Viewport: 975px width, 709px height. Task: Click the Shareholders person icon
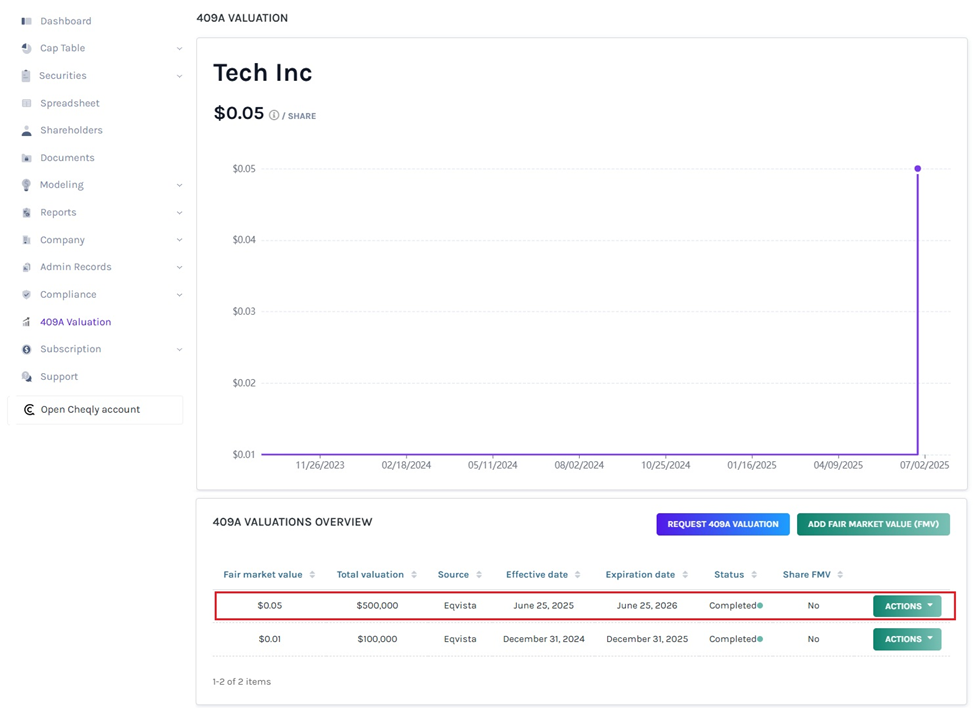pos(27,130)
